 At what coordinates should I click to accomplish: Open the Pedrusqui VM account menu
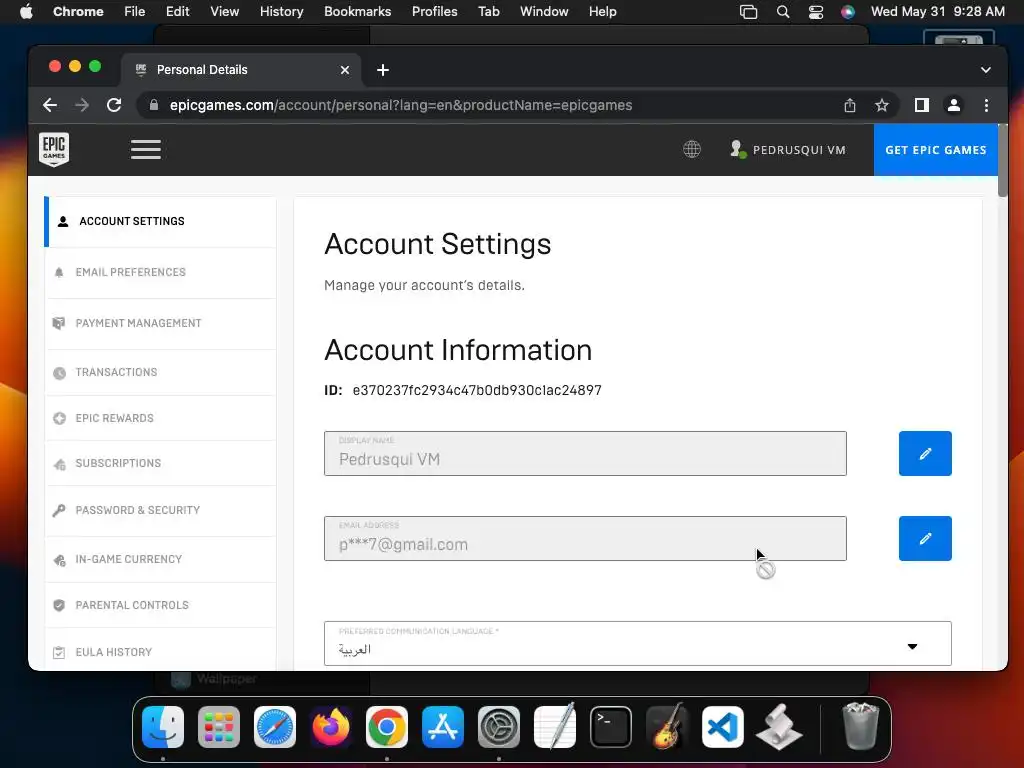tap(788, 150)
